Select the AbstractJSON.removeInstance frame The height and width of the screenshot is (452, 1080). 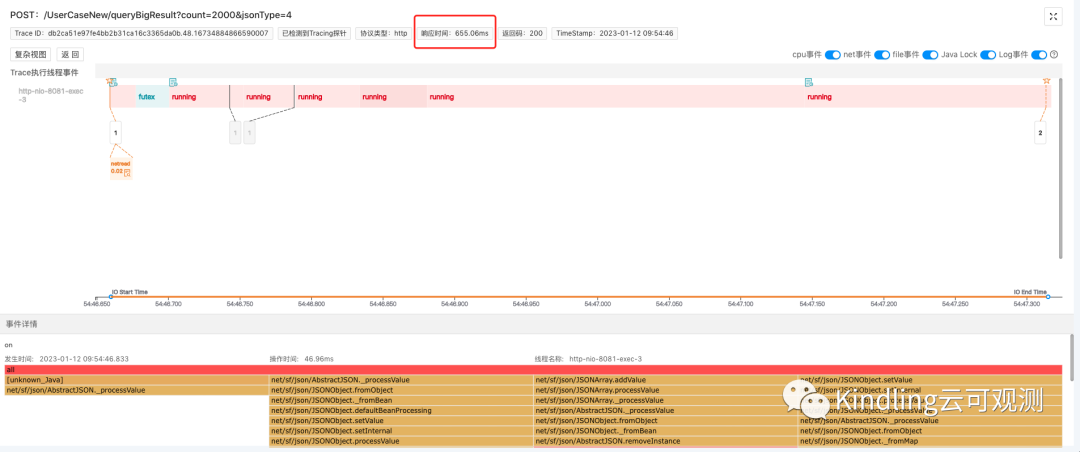point(665,441)
